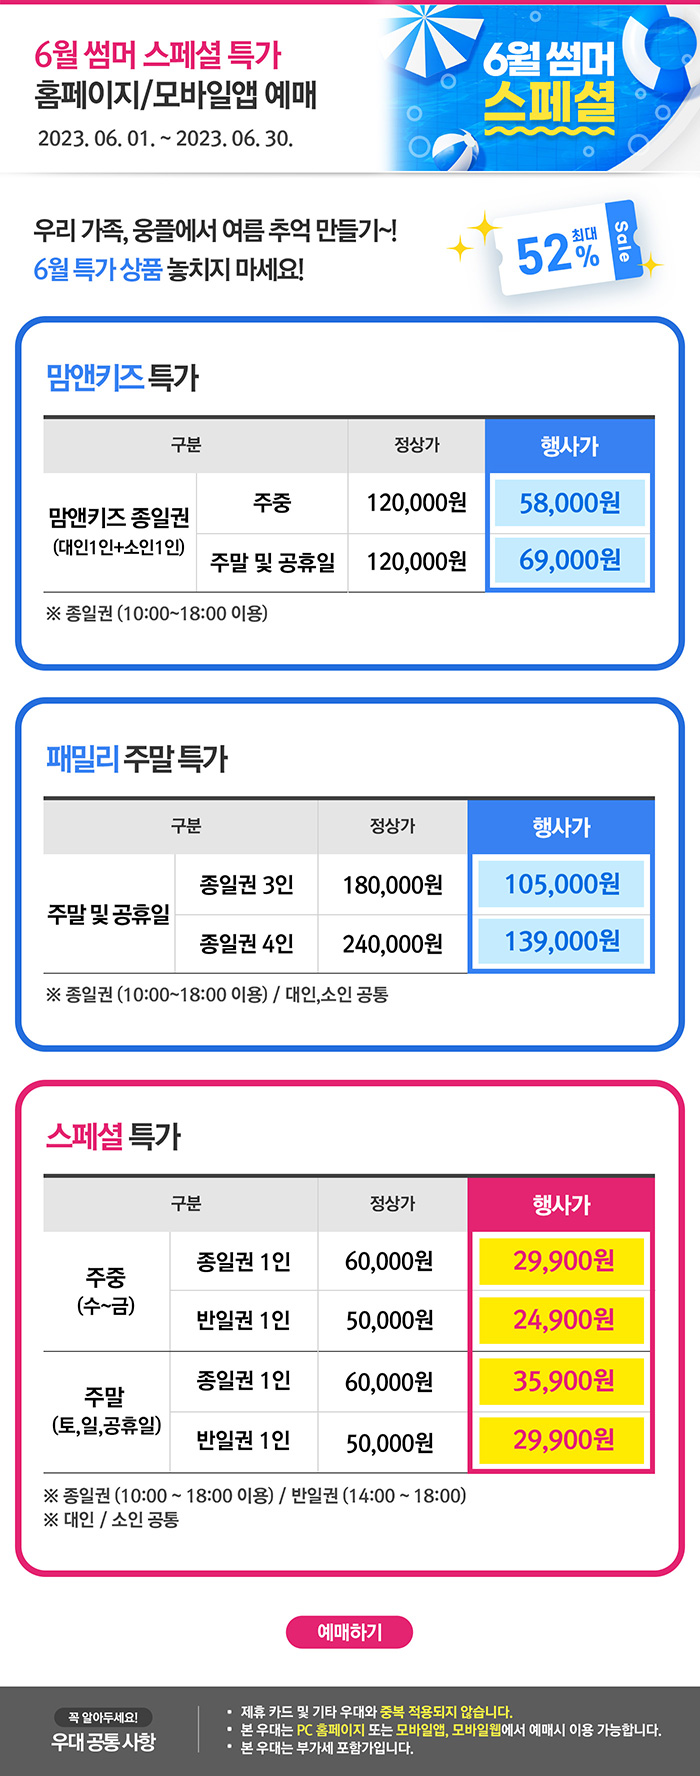This screenshot has height=1776, width=700.
Task: Click the blue 행사가 header in 맘앤키즈 table
Action: click(x=570, y=446)
